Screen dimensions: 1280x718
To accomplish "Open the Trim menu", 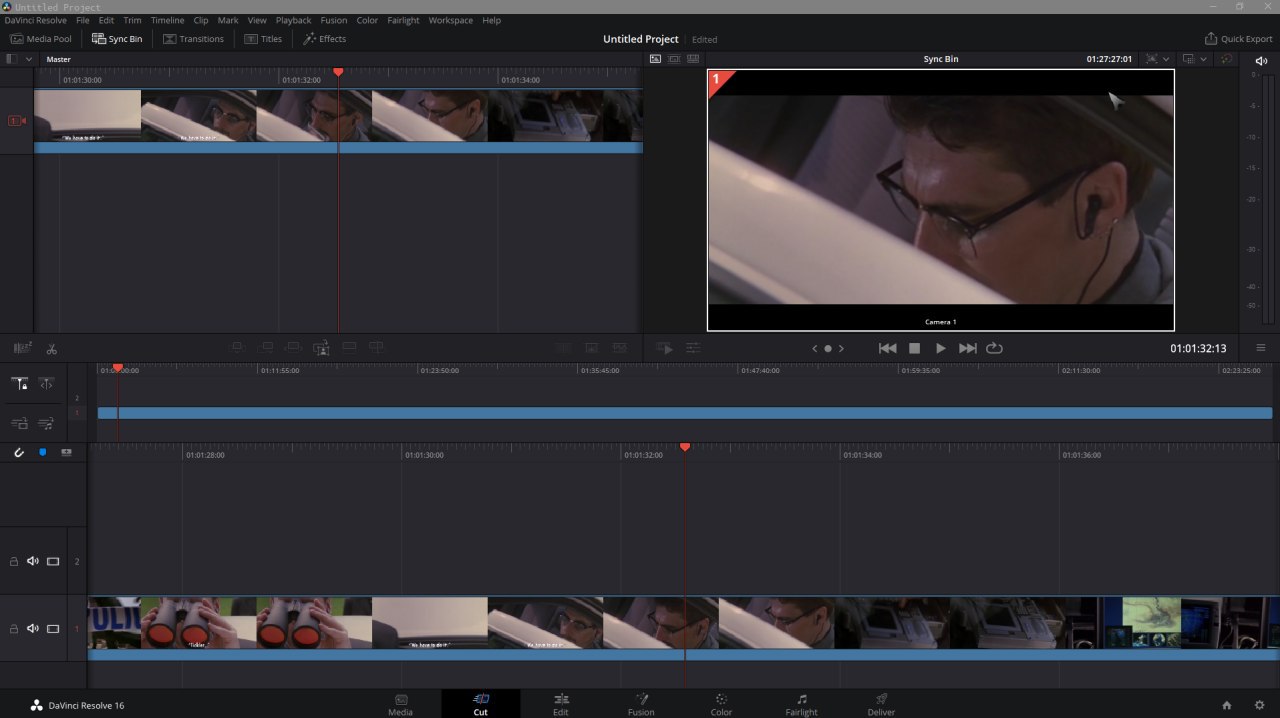I will (132, 20).
